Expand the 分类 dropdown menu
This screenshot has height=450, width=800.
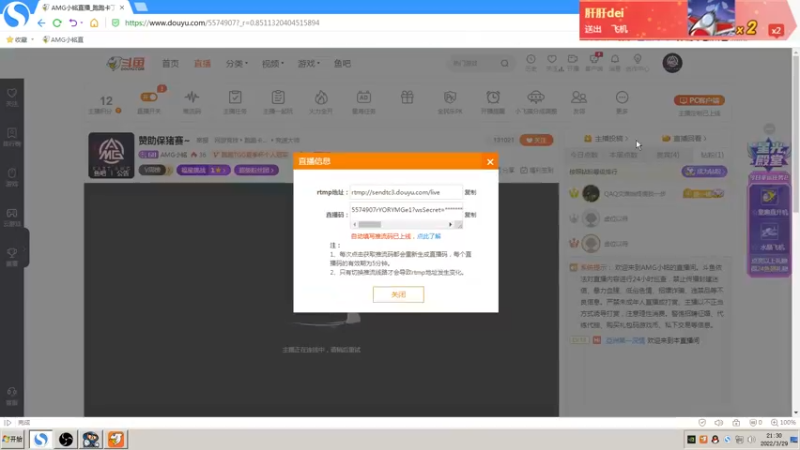236,64
